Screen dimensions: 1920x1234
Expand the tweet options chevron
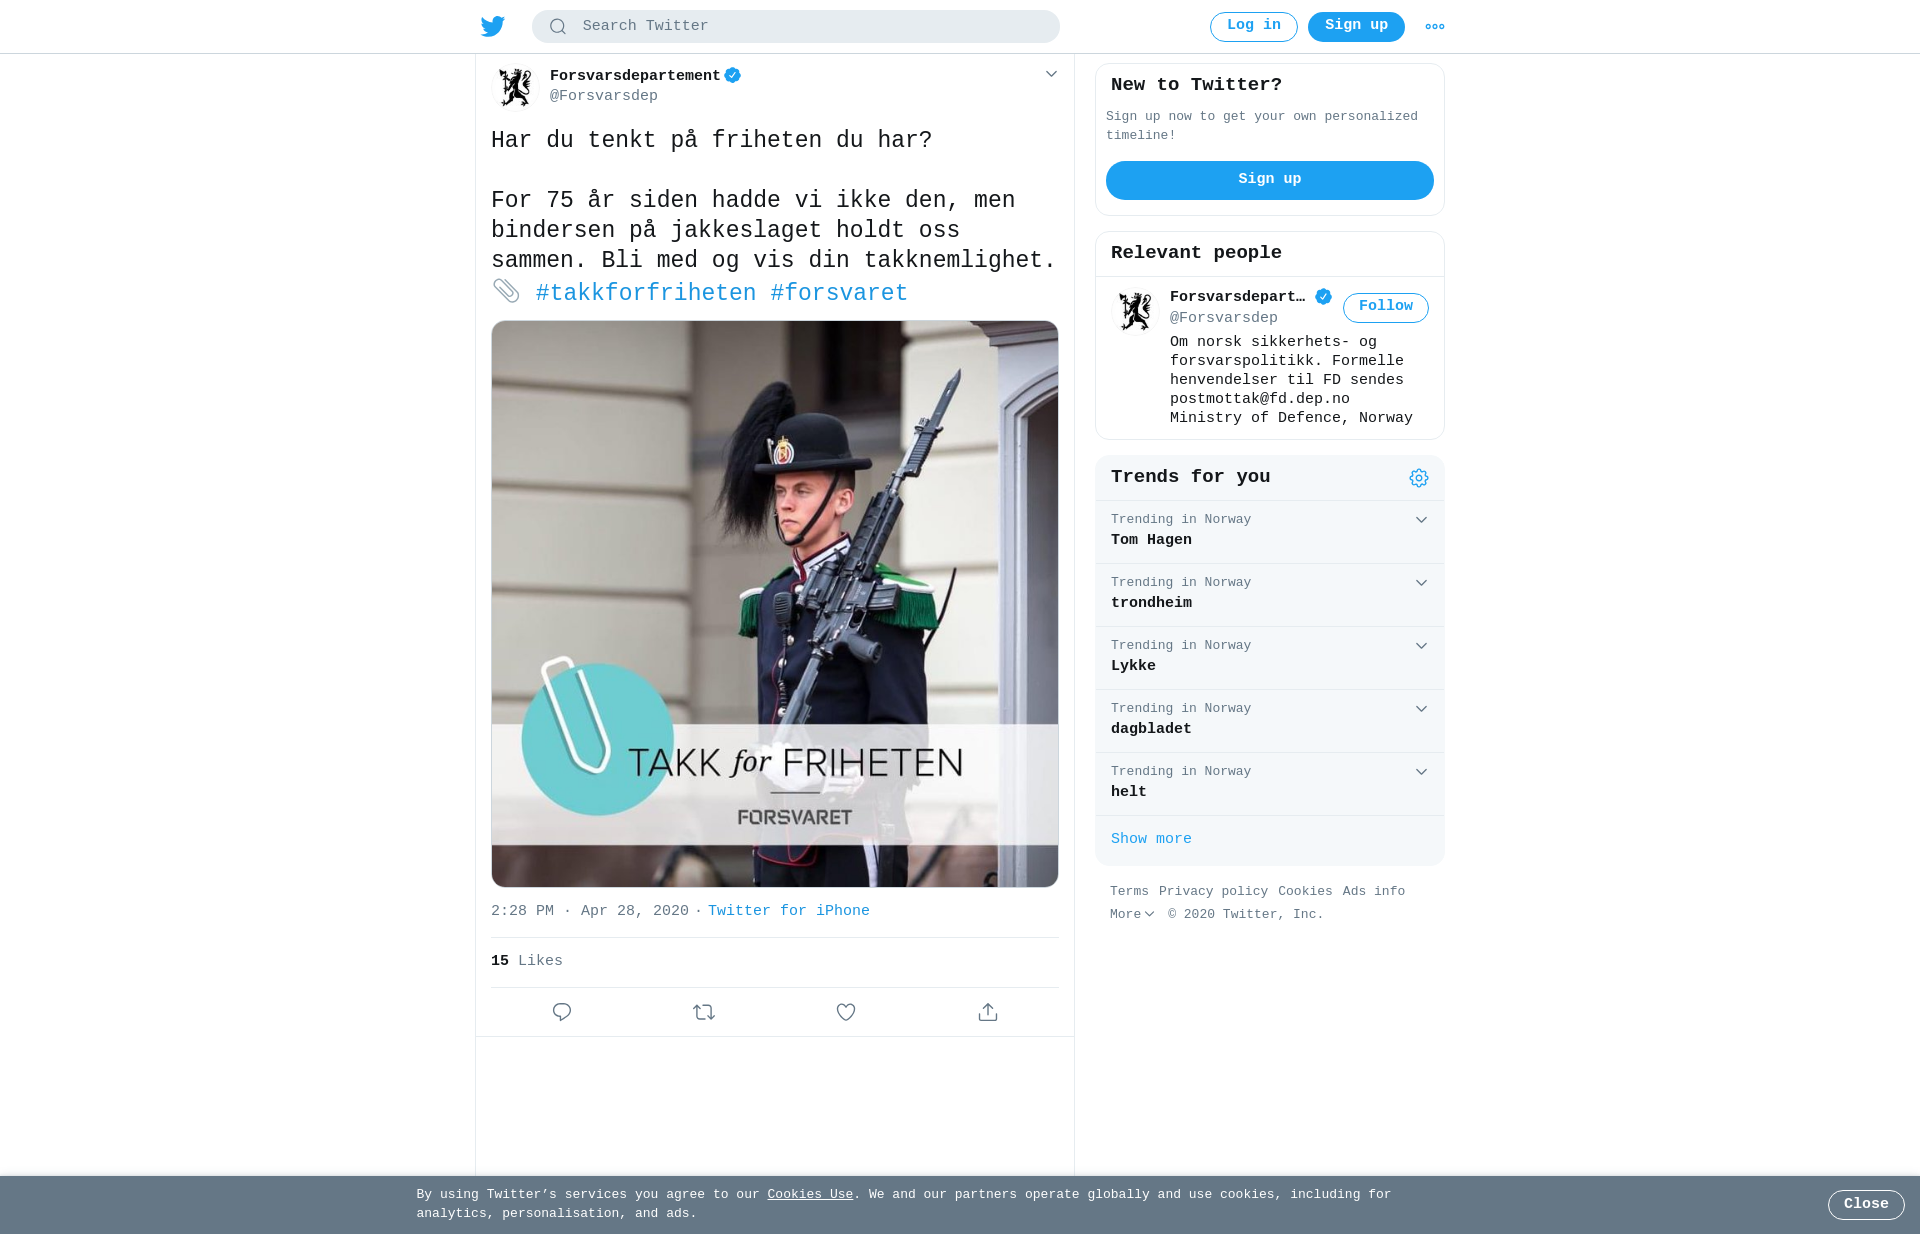[x=1051, y=74]
